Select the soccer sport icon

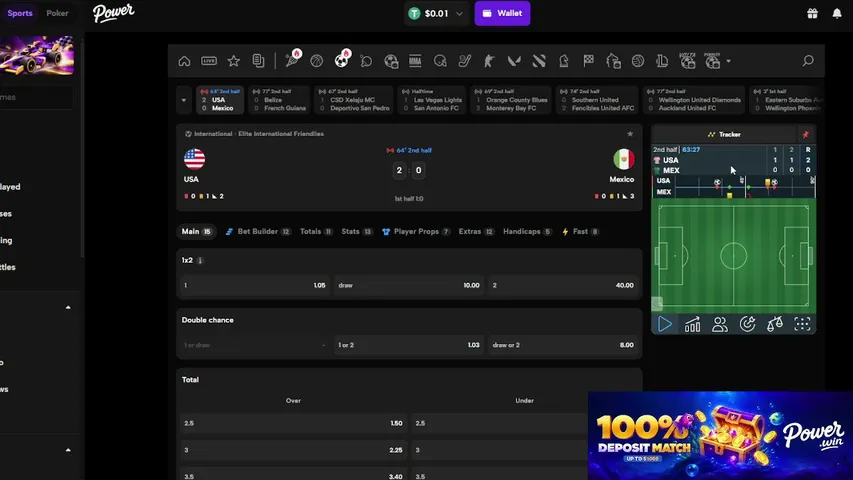point(342,61)
